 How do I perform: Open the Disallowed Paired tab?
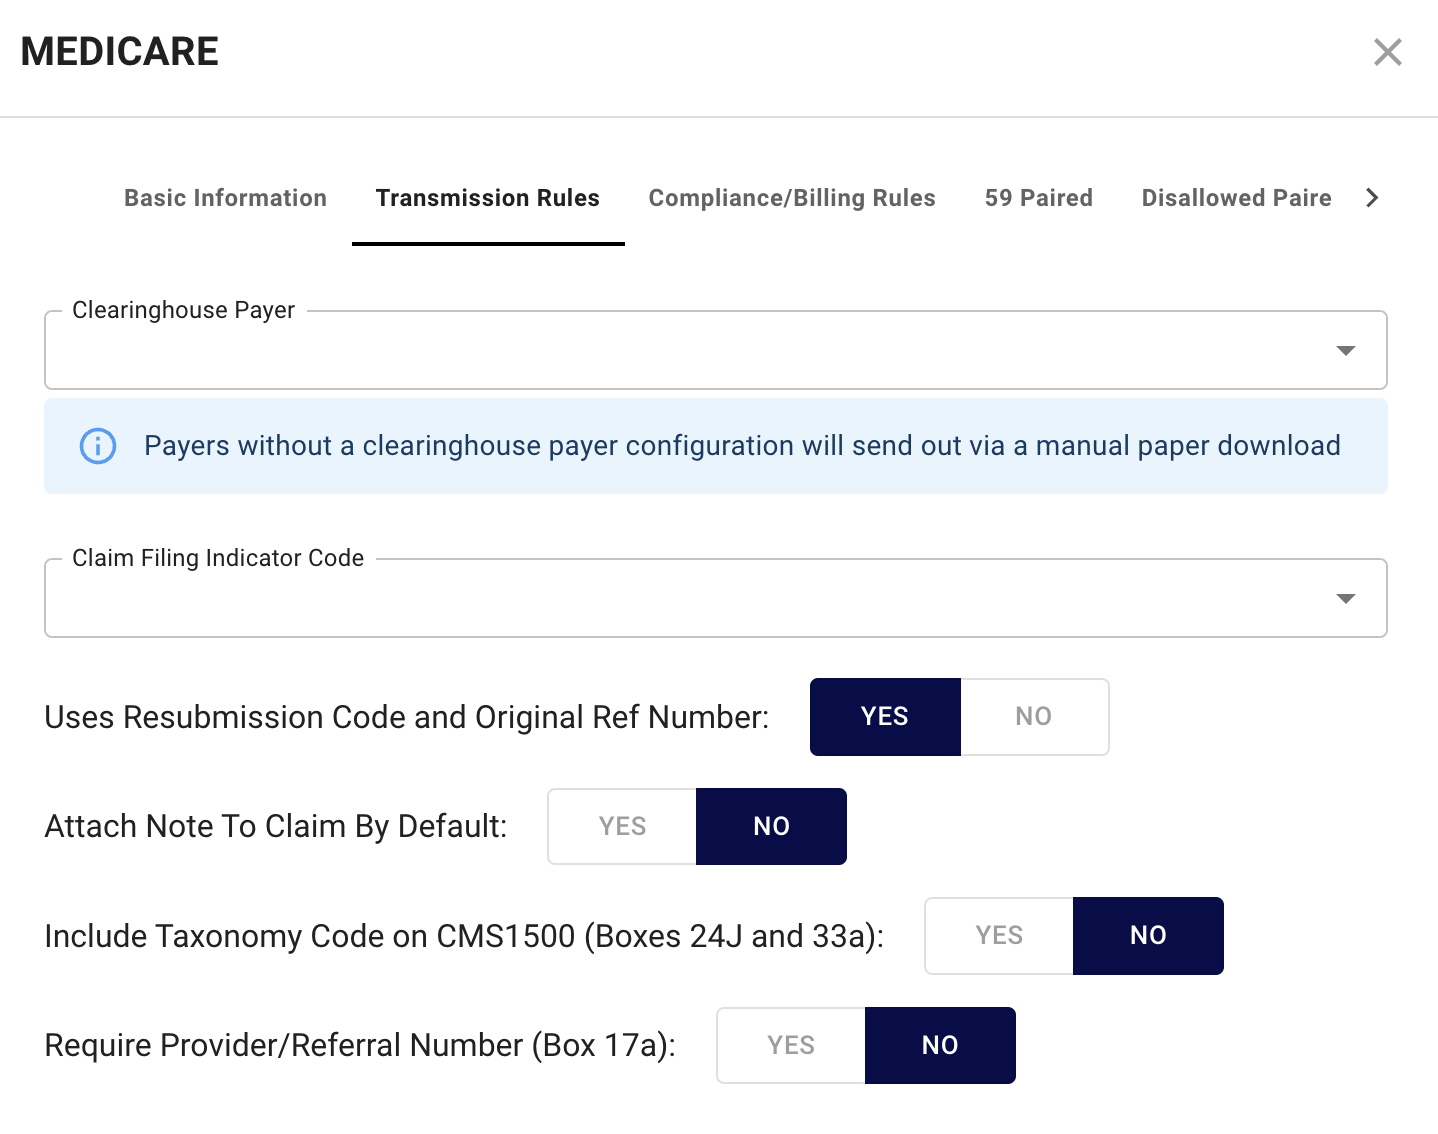tap(1237, 198)
